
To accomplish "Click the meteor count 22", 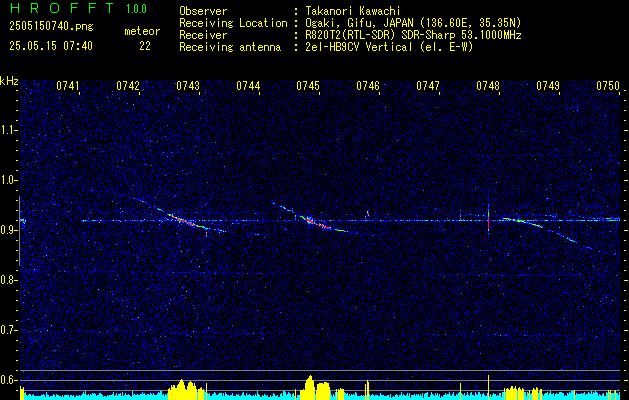I will pyautogui.click(x=145, y=46).
